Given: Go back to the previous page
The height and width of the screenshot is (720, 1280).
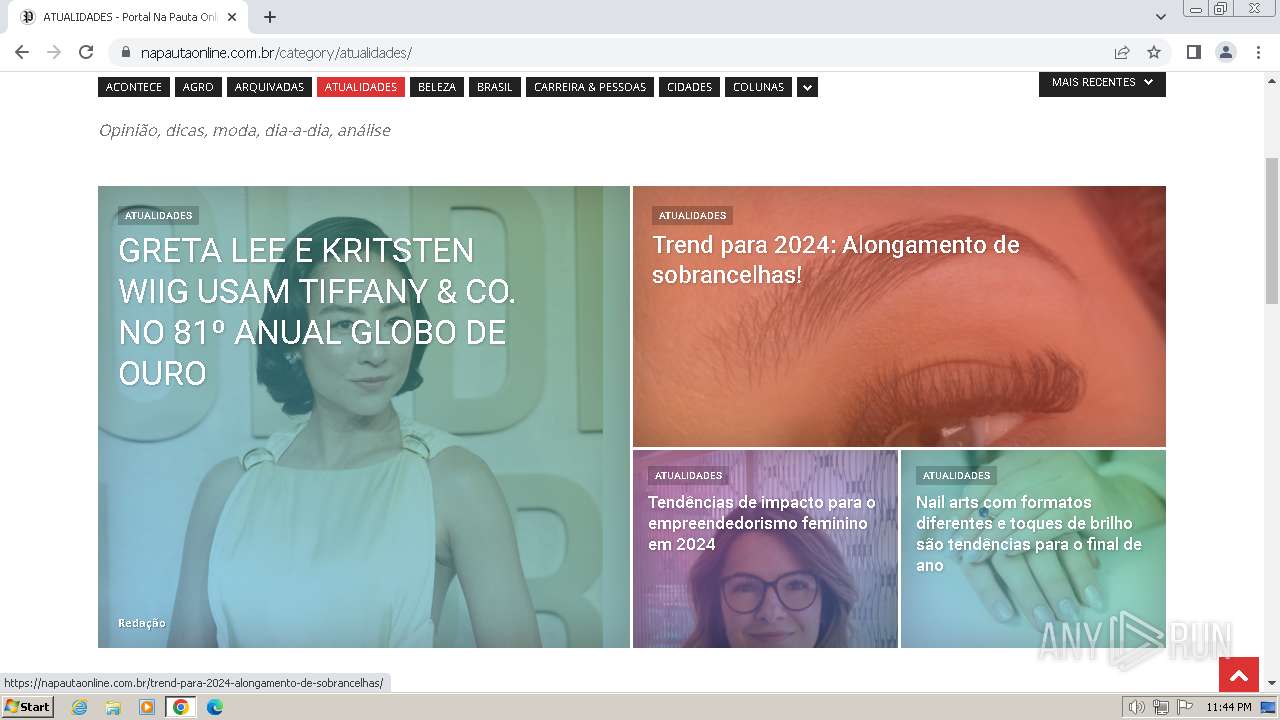Looking at the screenshot, I should point(22,52).
